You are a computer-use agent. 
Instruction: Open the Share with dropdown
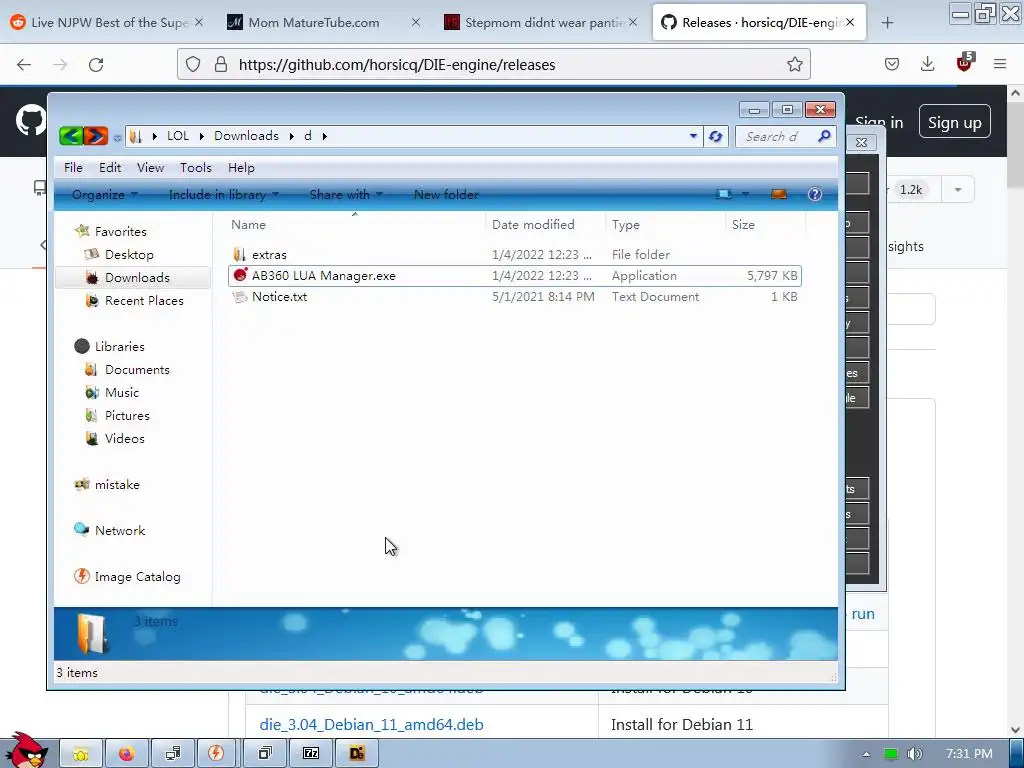346,195
